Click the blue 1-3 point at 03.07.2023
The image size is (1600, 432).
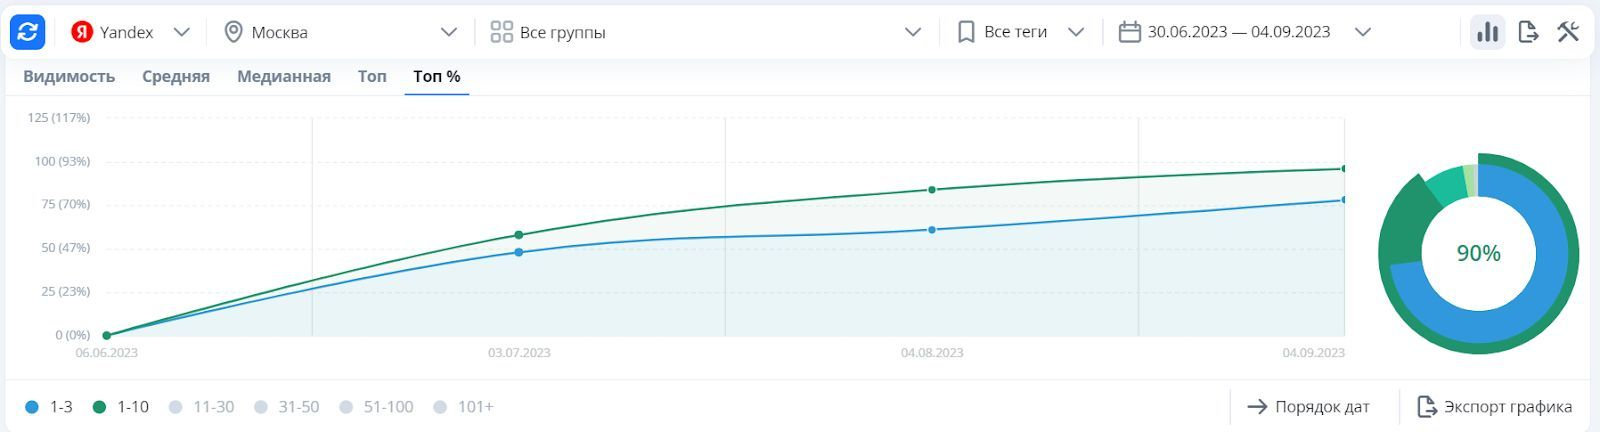click(519, 252)
